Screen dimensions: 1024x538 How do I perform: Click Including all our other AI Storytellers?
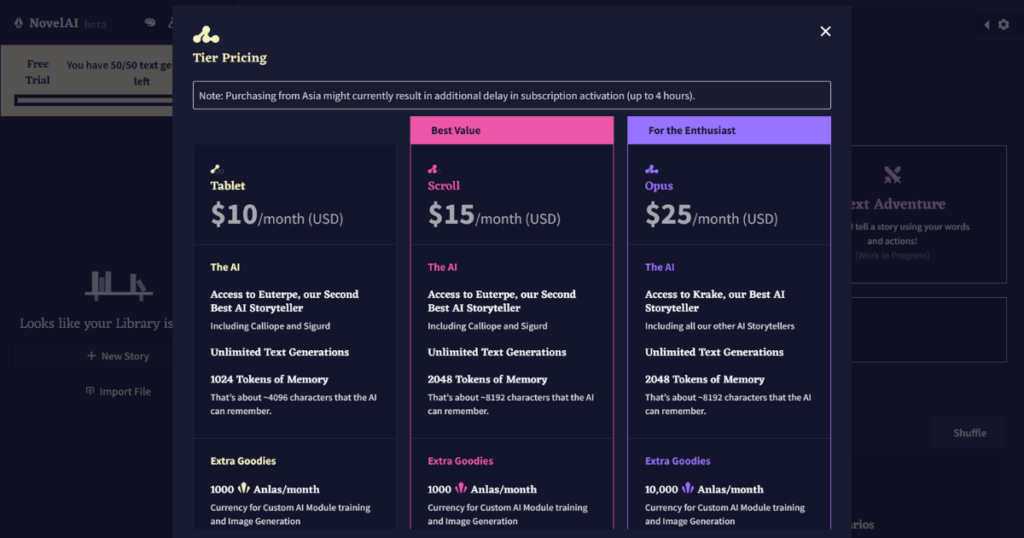[720, 326]
